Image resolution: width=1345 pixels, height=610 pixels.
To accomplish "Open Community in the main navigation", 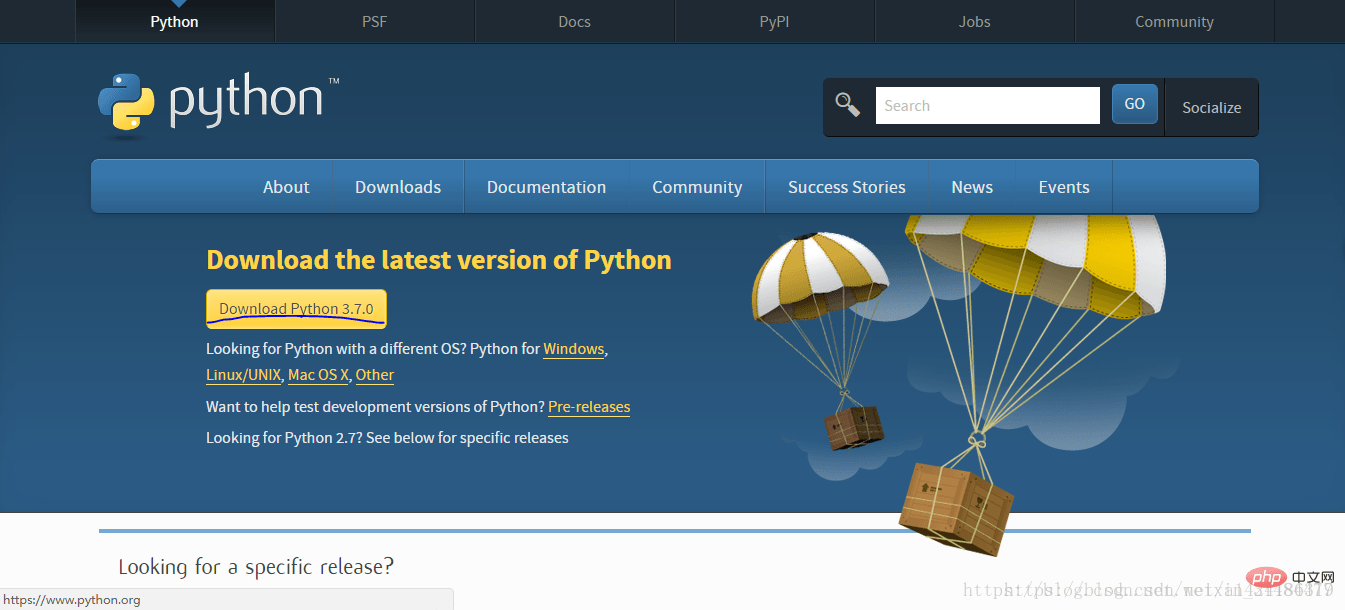I will 697,187.
